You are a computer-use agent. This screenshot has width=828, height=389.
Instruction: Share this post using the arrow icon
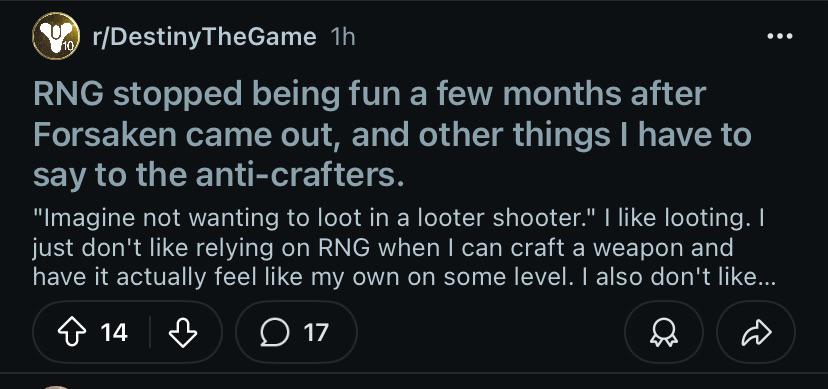coord(756,333)
